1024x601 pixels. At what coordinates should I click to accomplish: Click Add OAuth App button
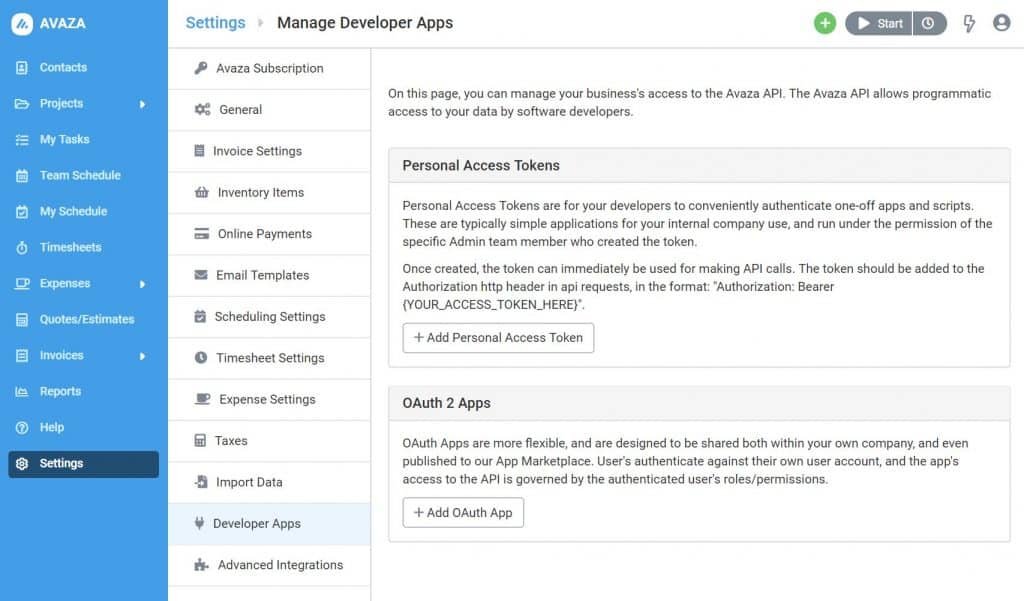coord(463,512)
